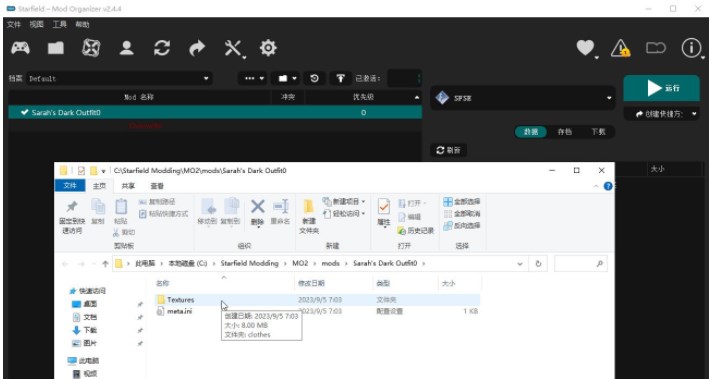Click the Explorer up arrow navigation icon

coord(105,263)
